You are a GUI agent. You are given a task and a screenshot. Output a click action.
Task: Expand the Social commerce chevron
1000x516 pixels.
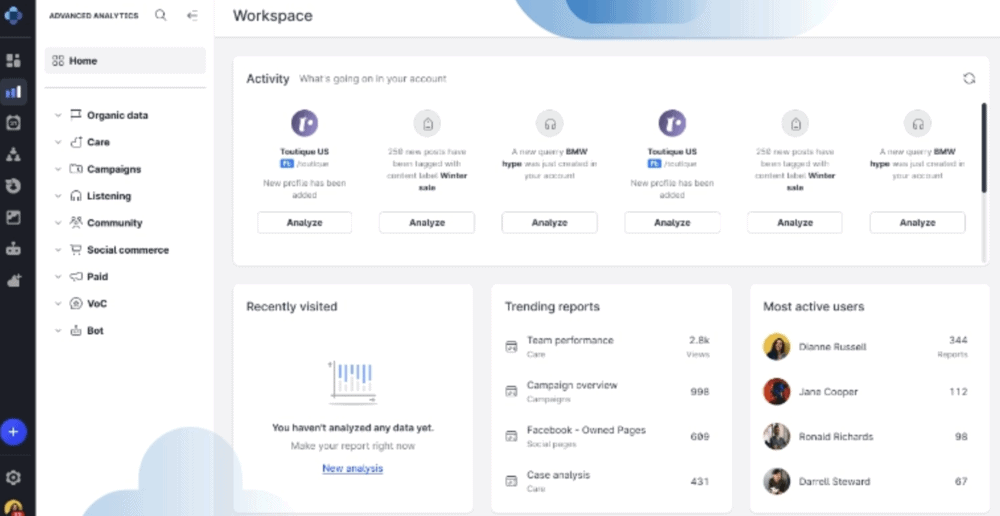tap(58, 250)
